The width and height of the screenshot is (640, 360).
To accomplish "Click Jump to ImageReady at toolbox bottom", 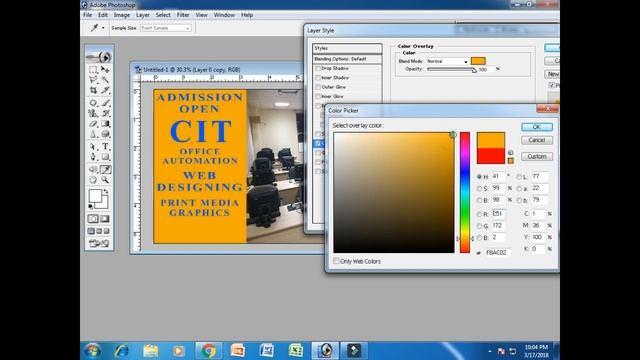I will pos(99,244).
